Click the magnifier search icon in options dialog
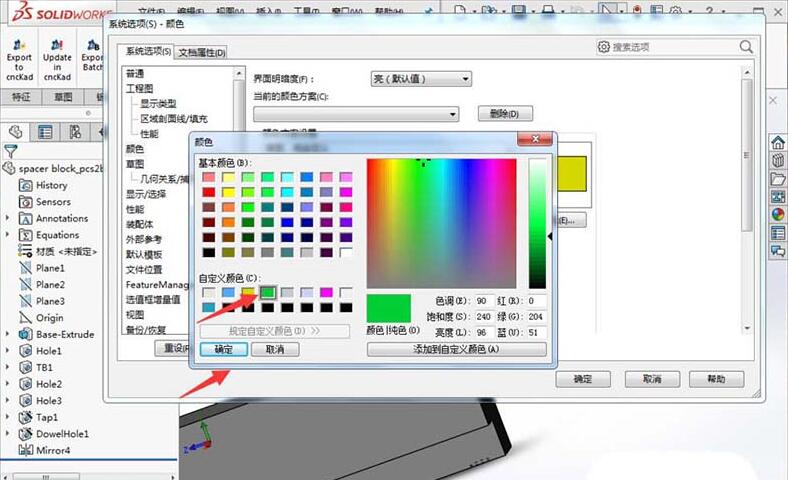The image size is (788, 480). pos(746,47)
